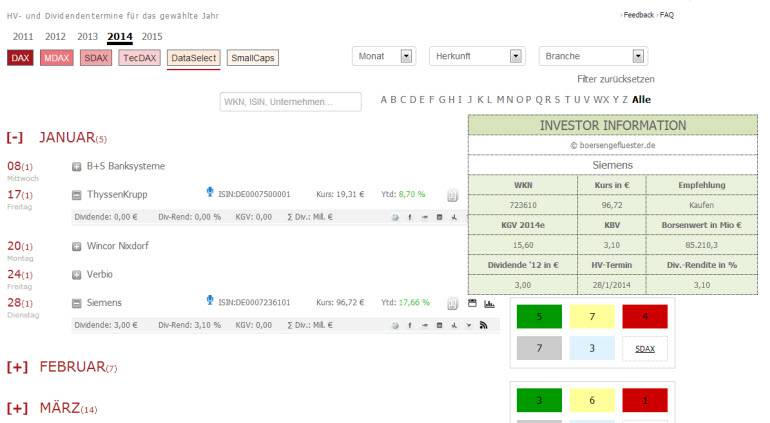Click the globe icon in ThyssenKrupp details bar

point(395,217)
